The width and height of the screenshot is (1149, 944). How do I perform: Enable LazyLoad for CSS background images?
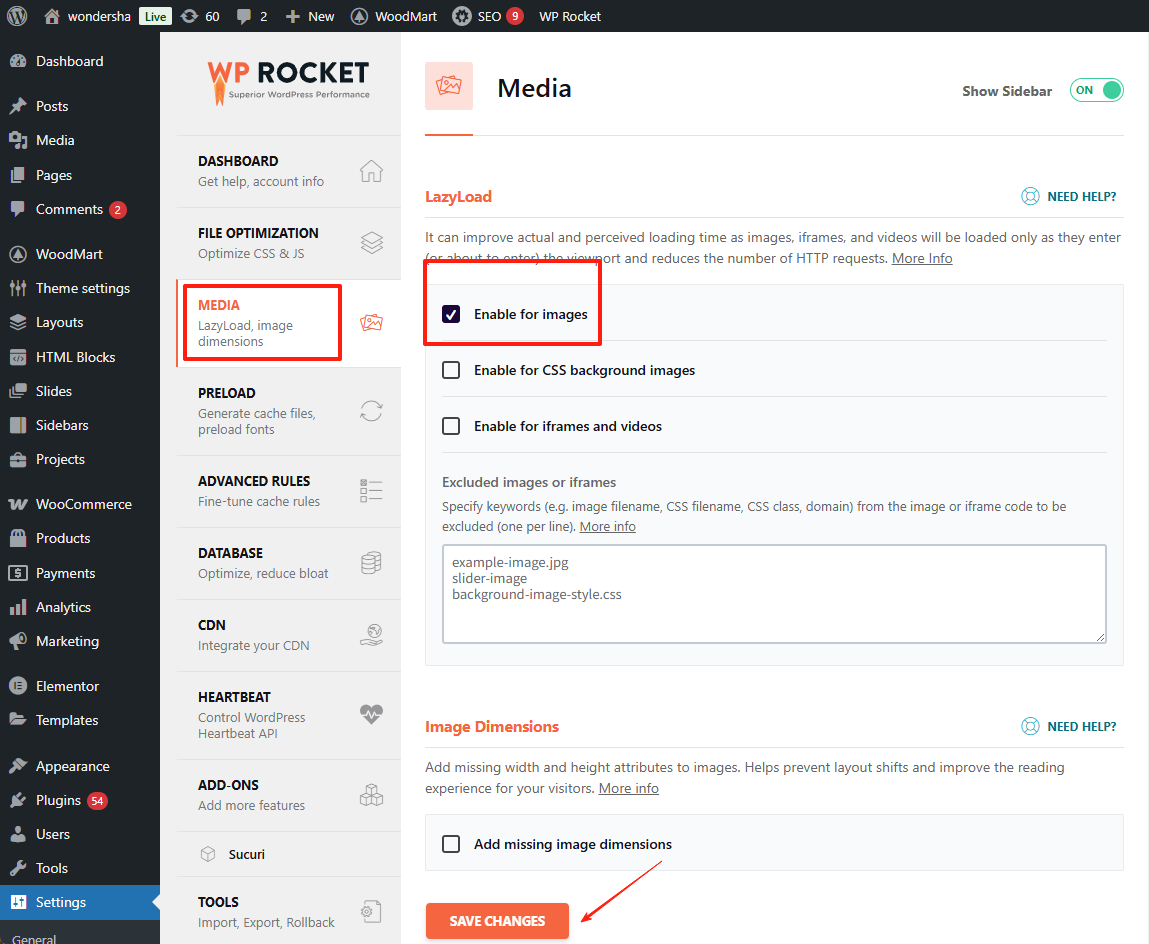451,370
